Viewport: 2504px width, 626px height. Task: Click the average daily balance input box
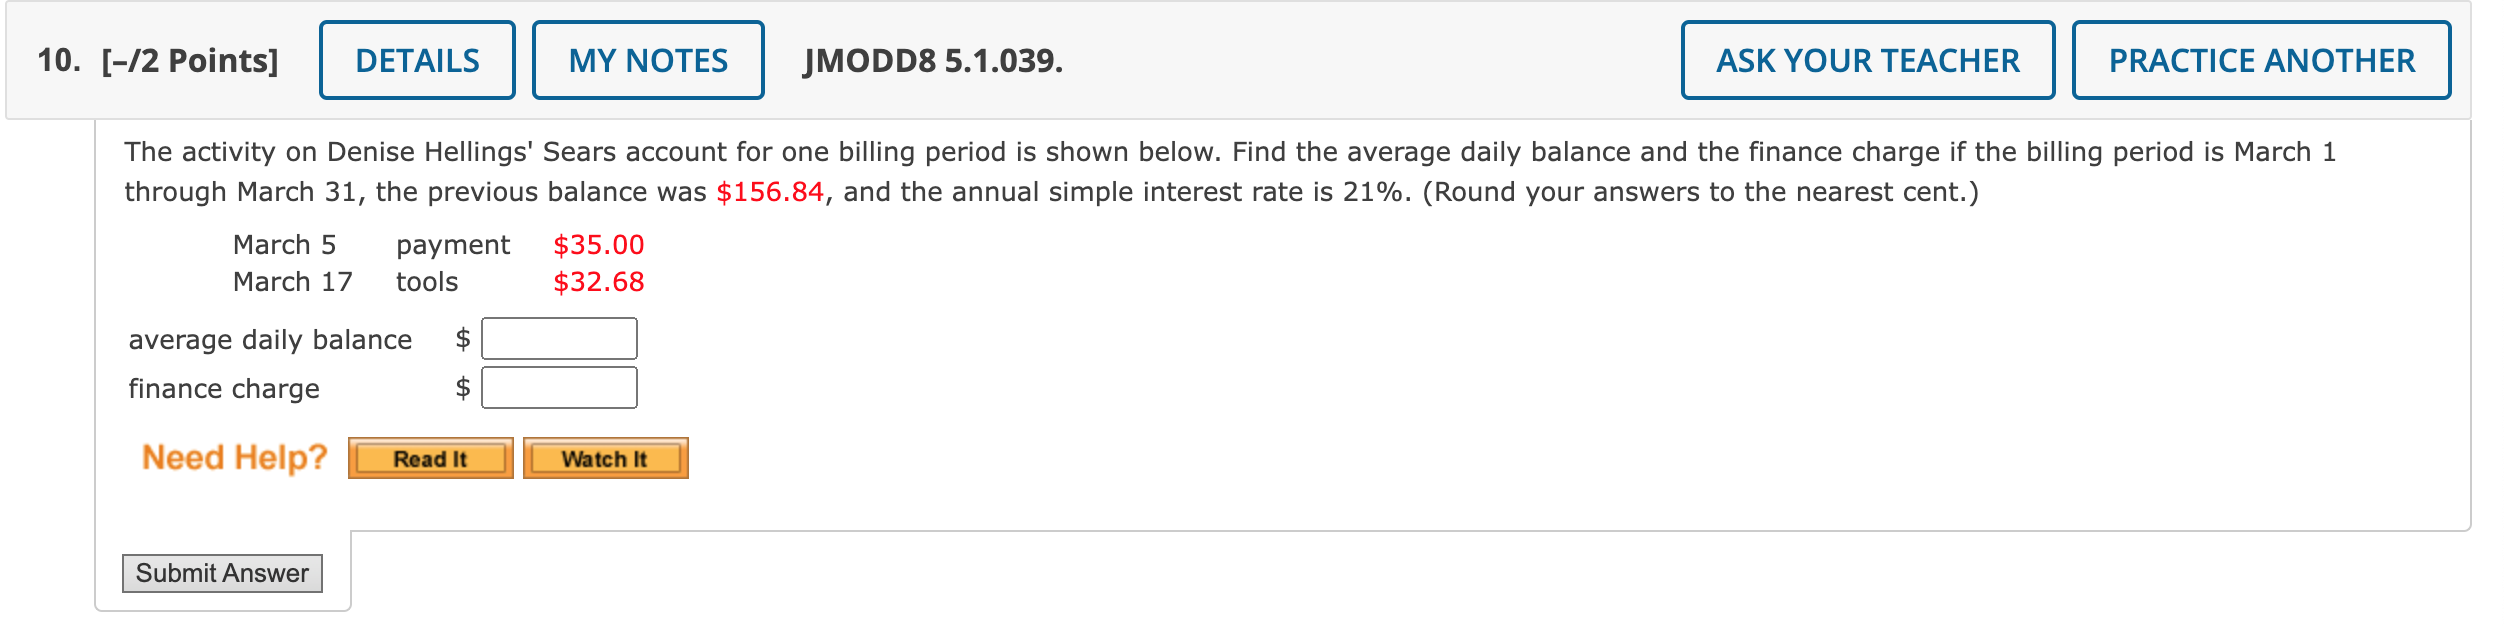coord(558,338)
